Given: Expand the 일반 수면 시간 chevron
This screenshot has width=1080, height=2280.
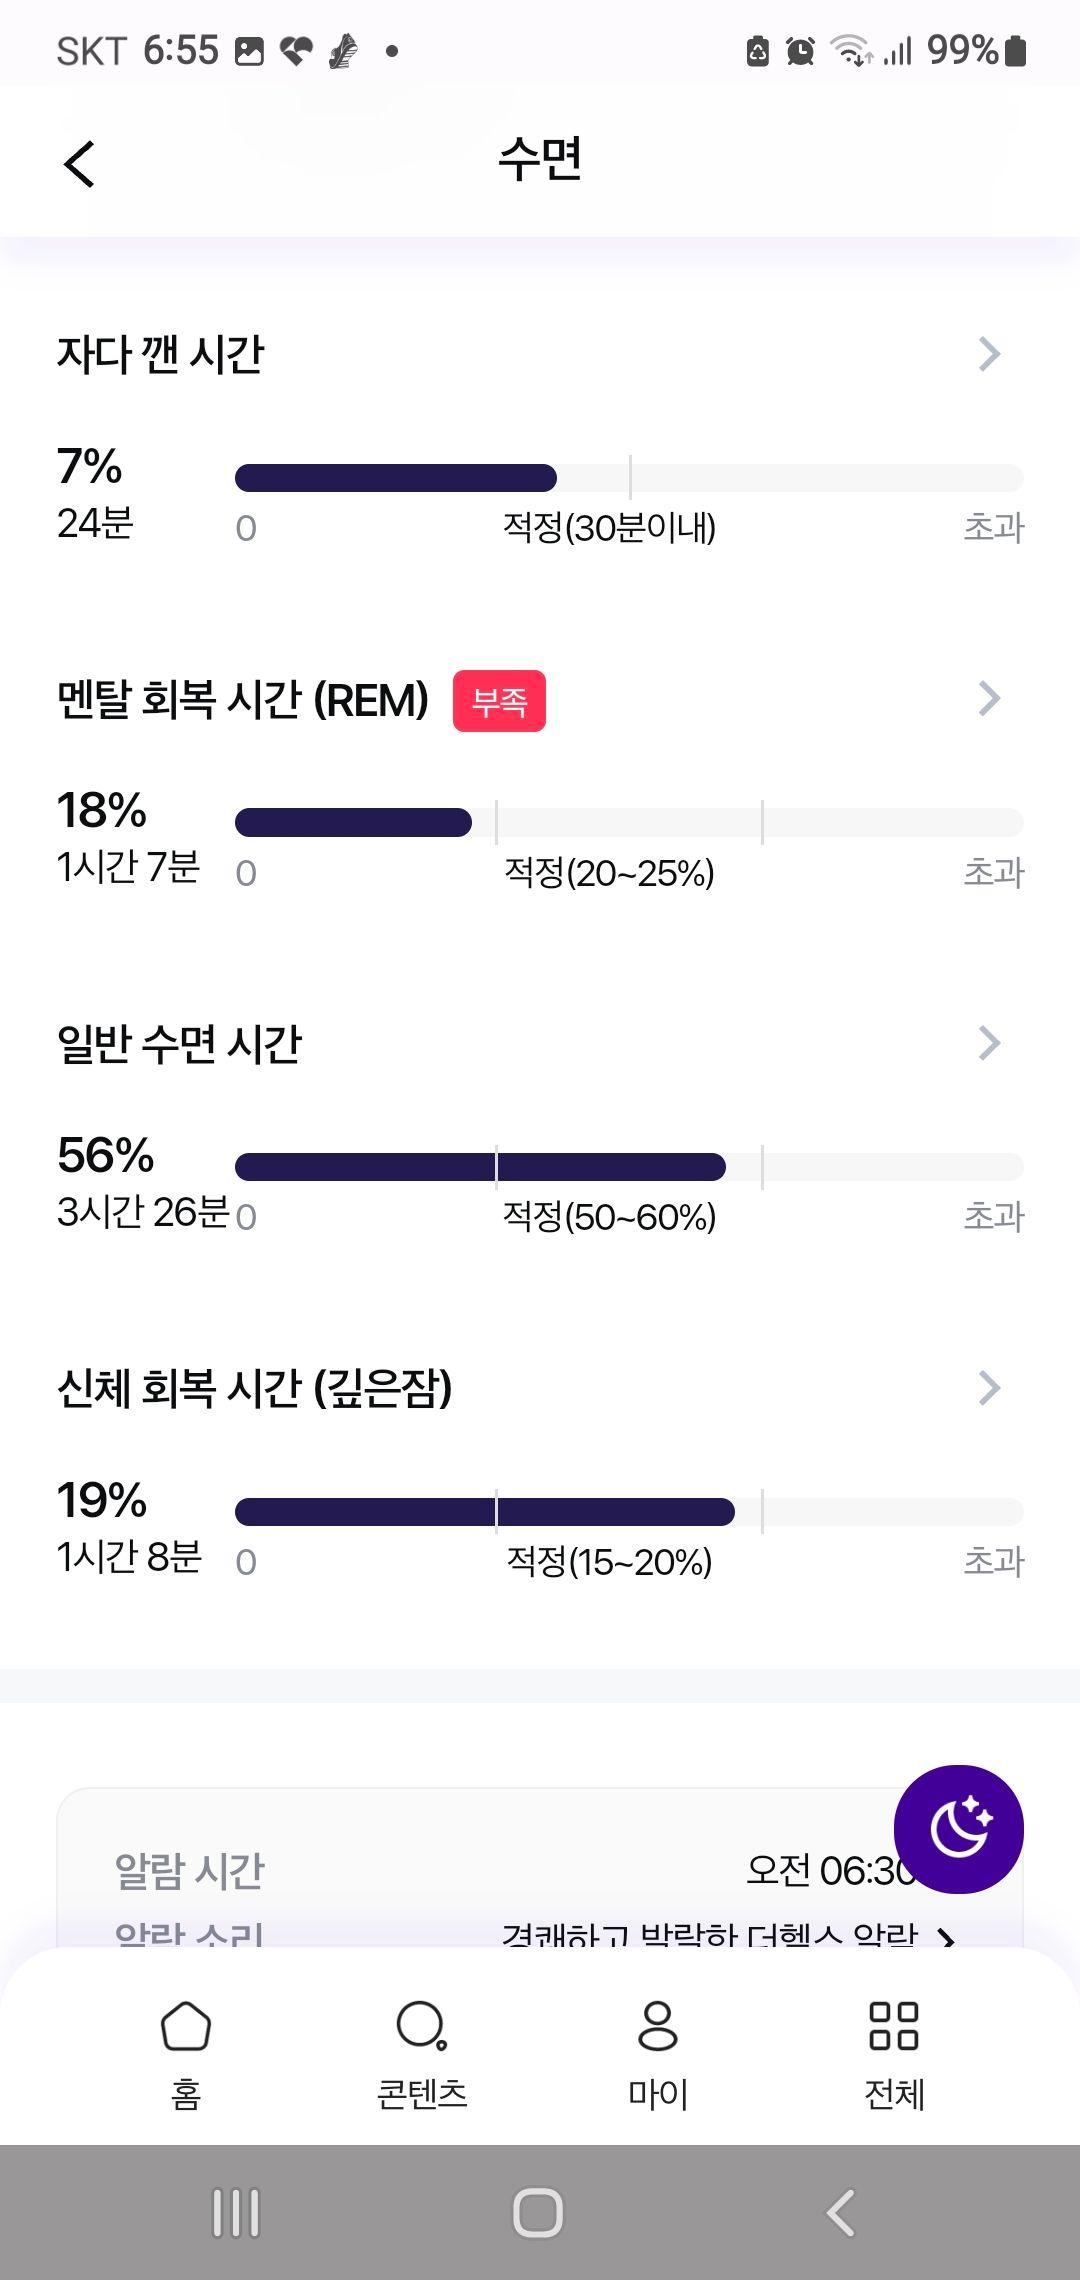Looking at the screenshot, I should click(989, 1043).
